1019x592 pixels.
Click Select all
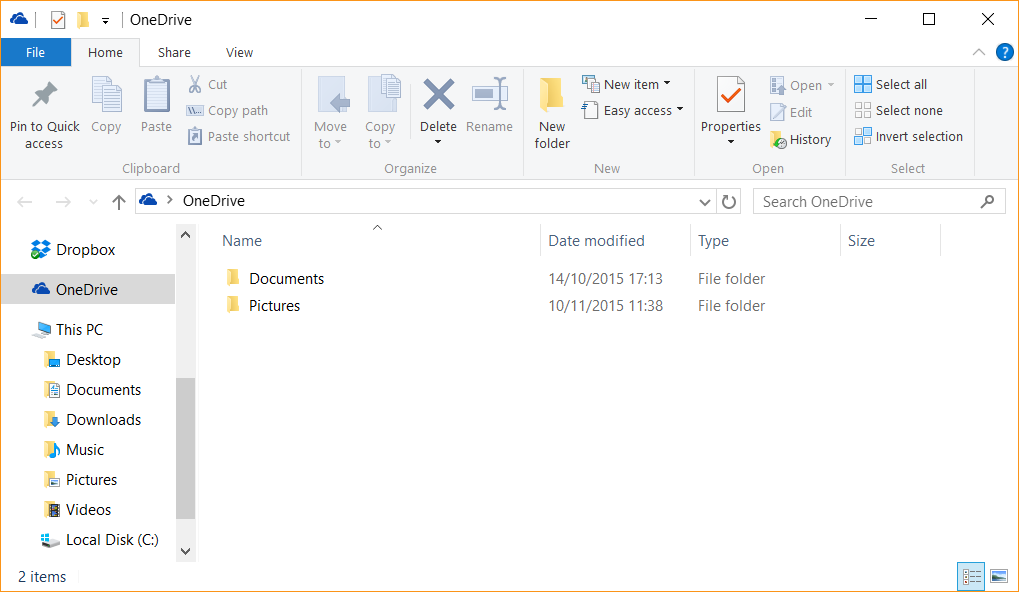tap(890, 84)
